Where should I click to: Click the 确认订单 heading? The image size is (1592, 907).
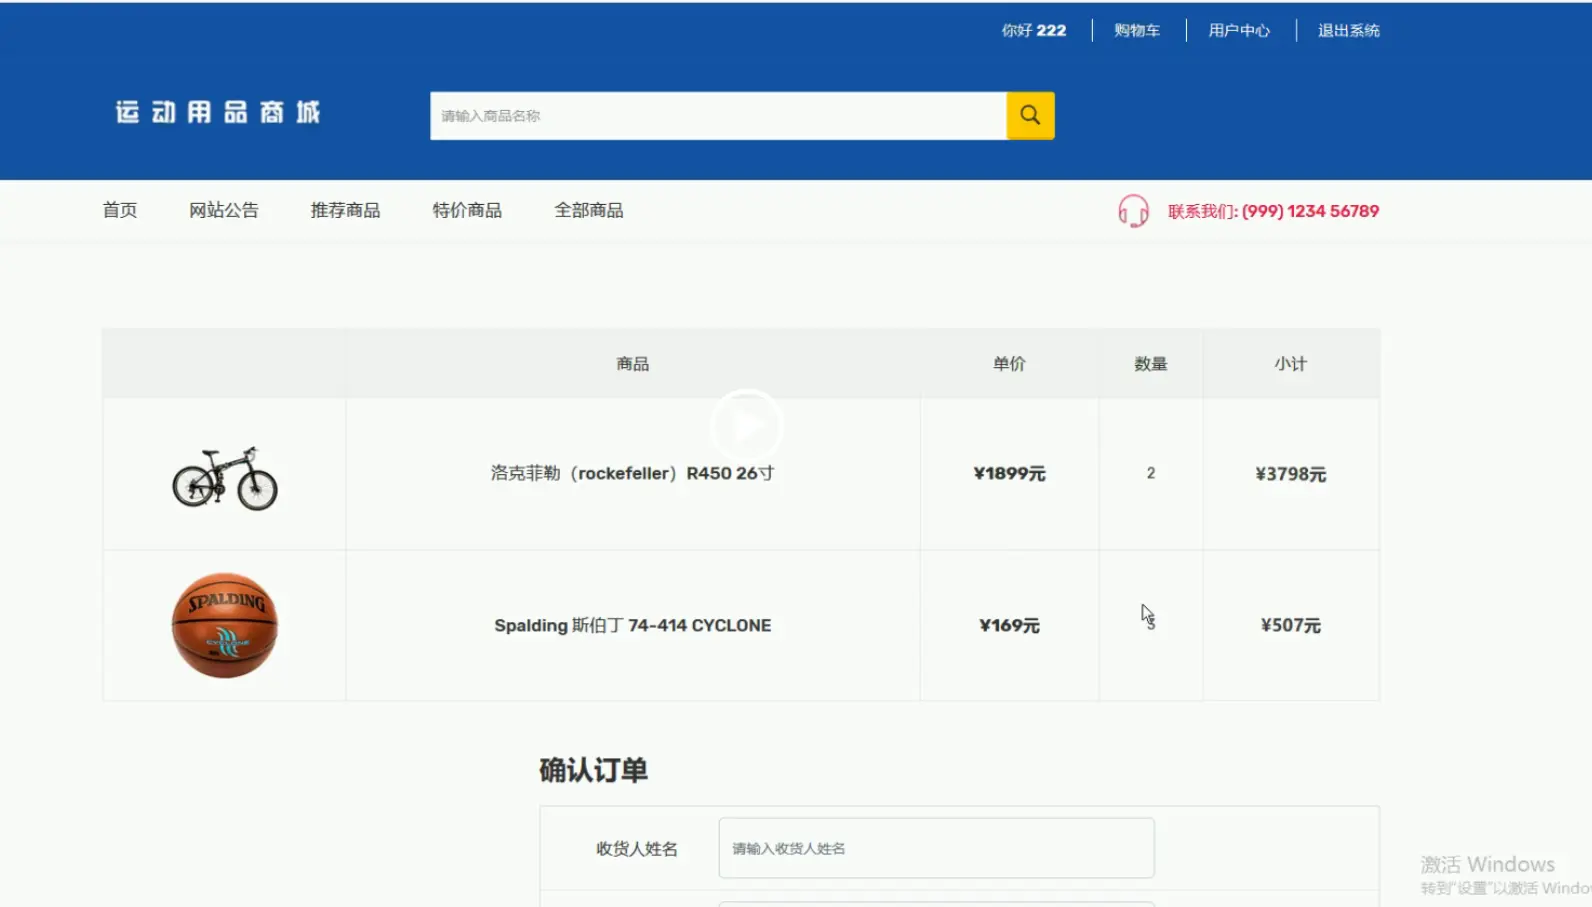point(593,770)
